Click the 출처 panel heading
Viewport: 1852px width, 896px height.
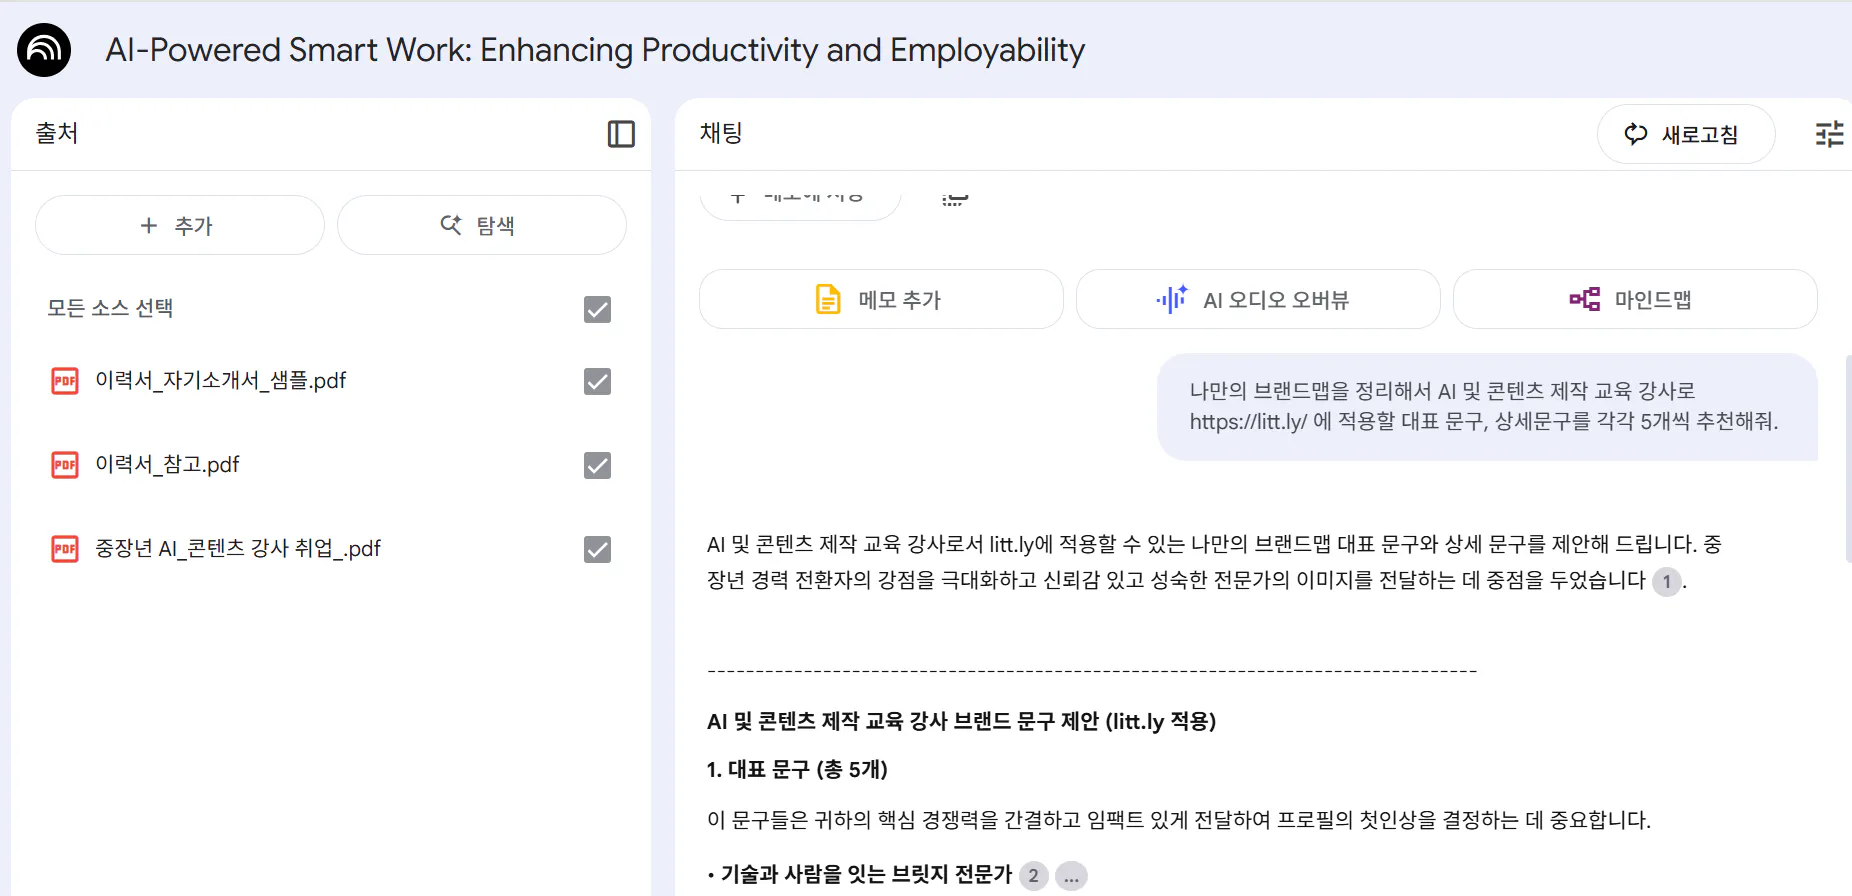57,133
